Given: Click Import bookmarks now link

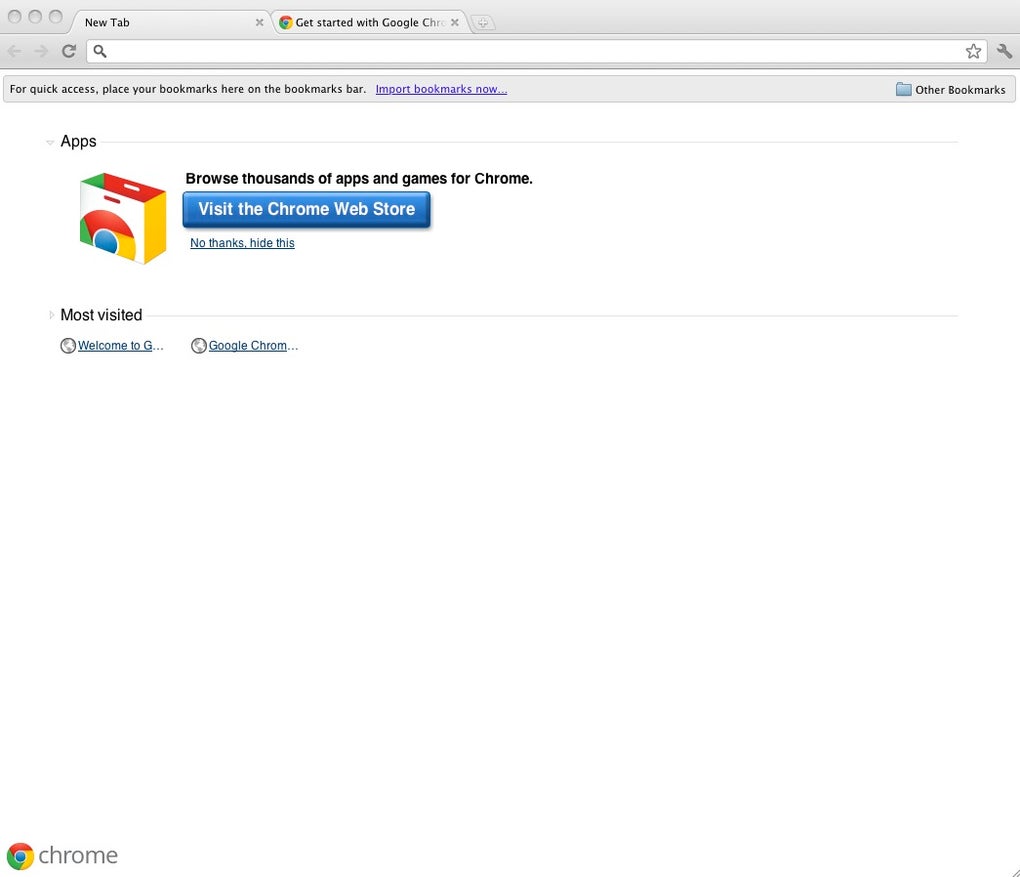Looking at the screenshot, I should point(441,89).
